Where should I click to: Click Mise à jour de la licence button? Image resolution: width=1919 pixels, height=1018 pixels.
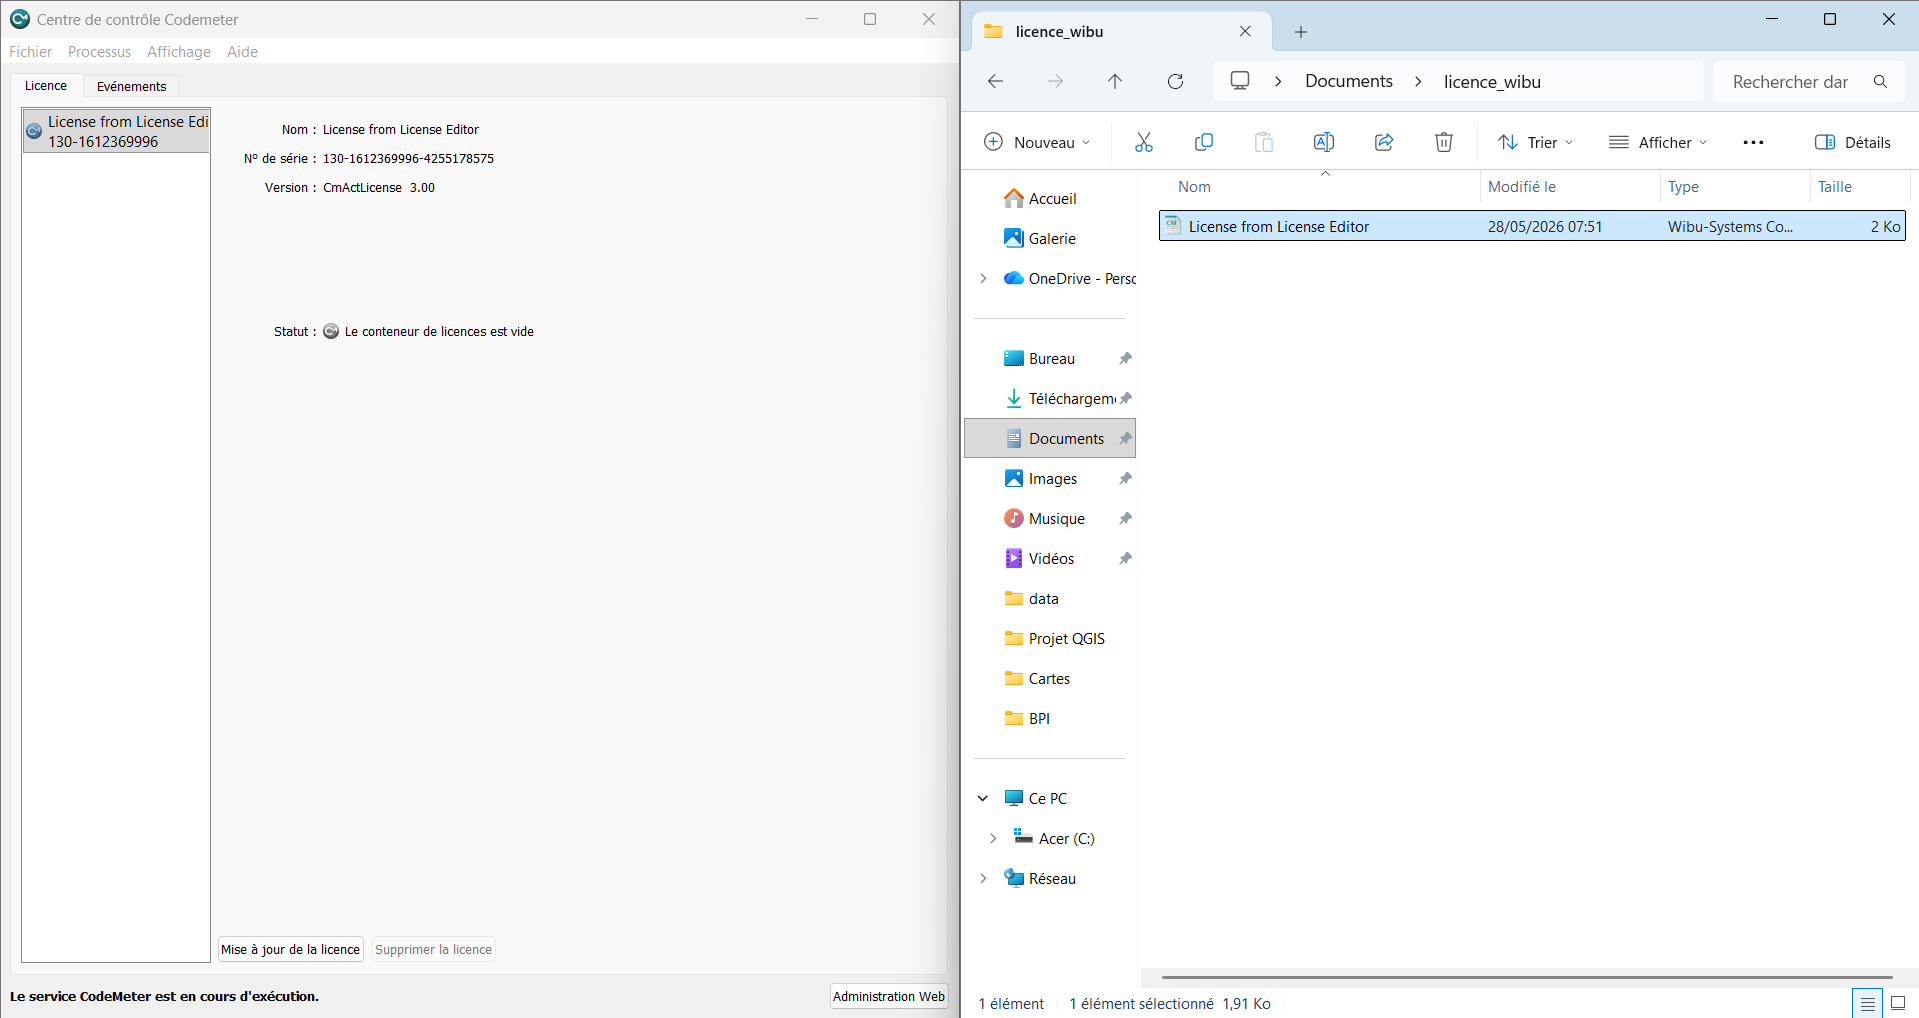coord(291,949)
